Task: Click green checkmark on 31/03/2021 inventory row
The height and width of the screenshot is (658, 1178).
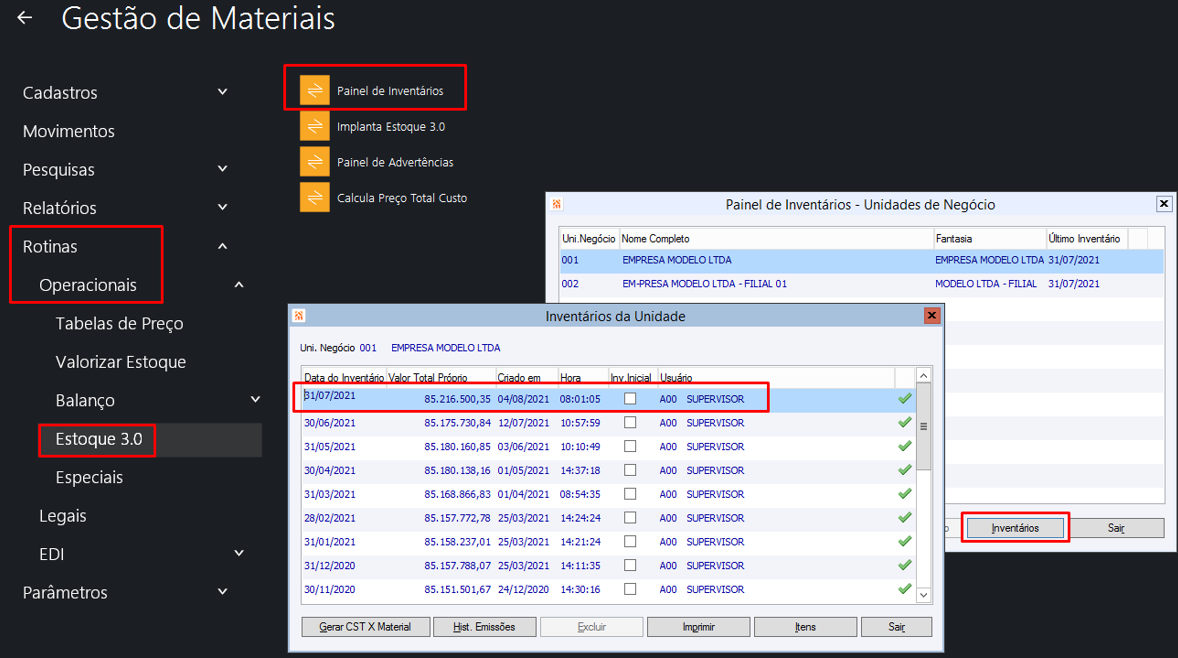Action: [905, 494]
